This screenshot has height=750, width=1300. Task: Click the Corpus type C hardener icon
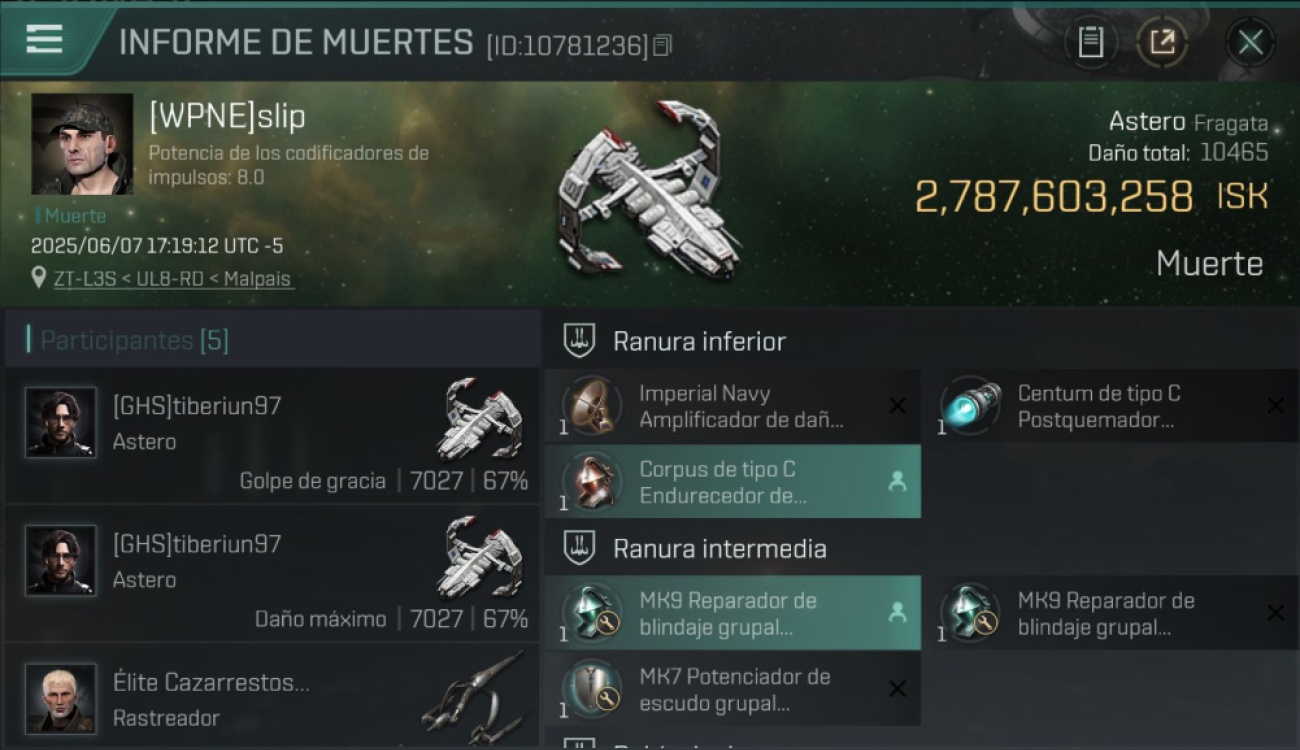pos(592,481)
